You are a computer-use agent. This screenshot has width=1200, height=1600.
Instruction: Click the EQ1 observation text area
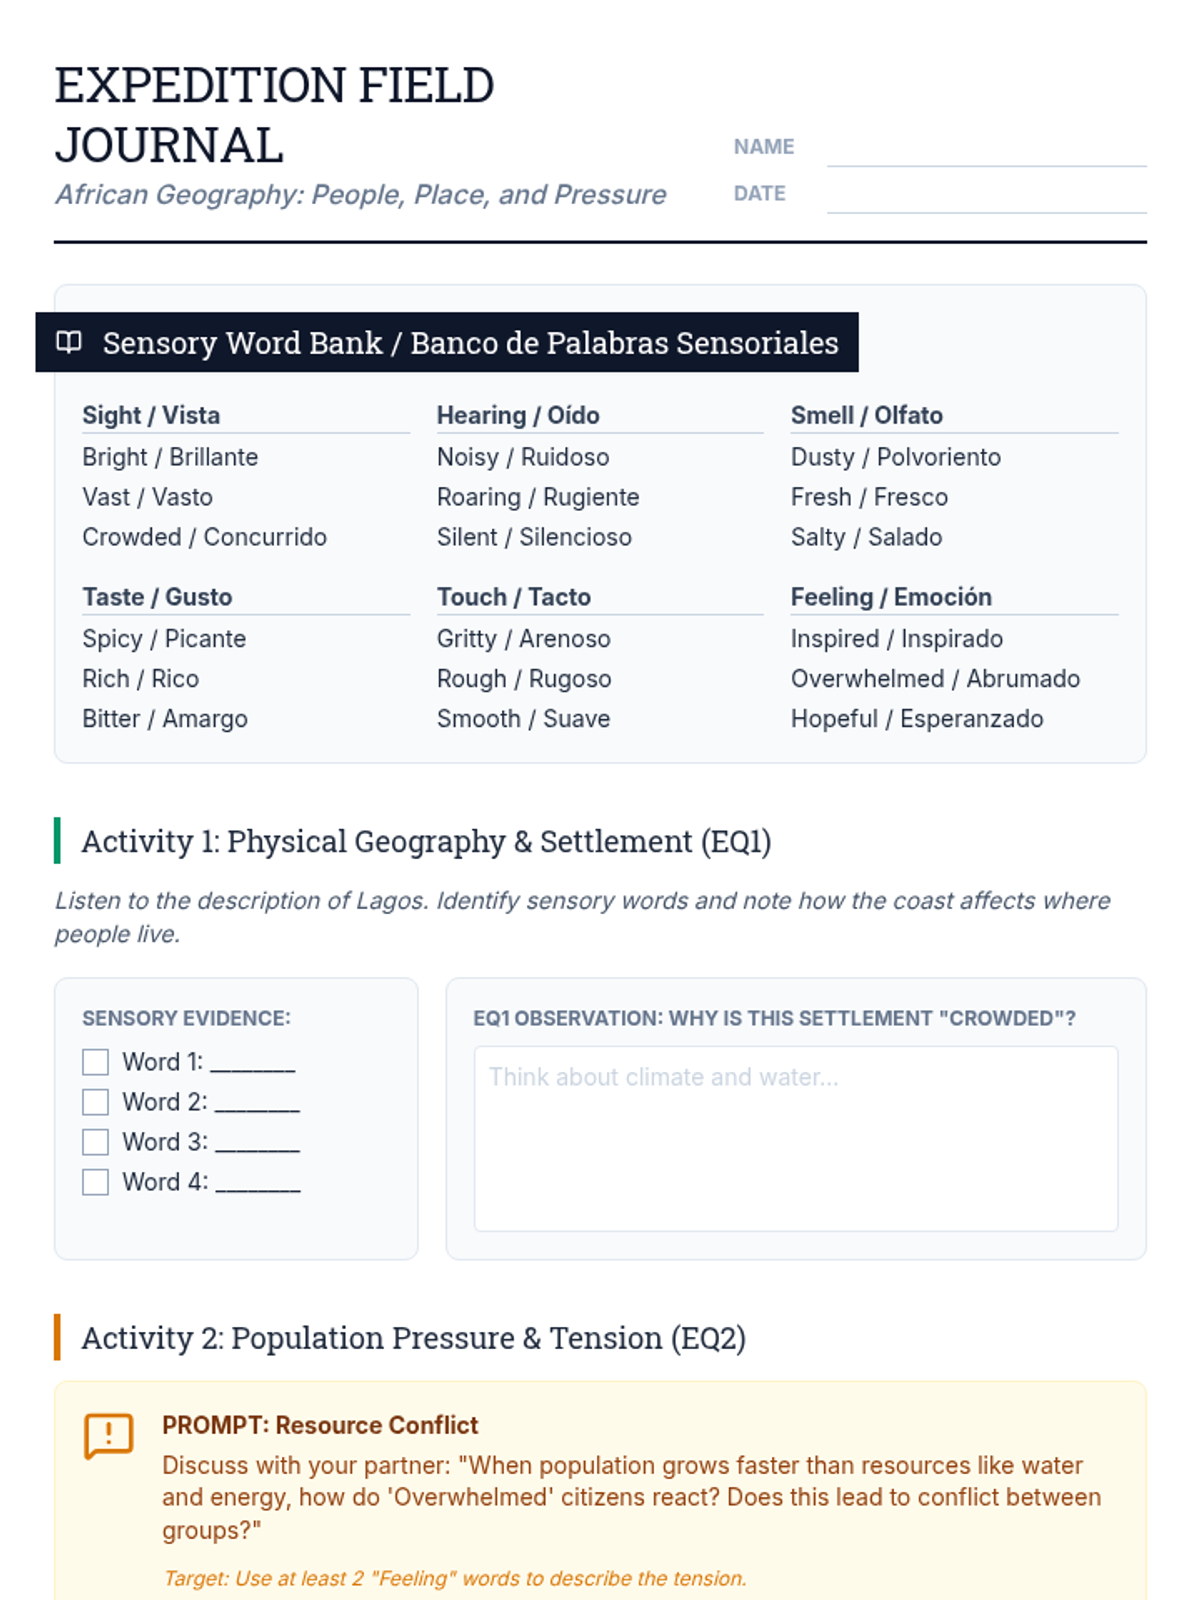[795, 1138]
